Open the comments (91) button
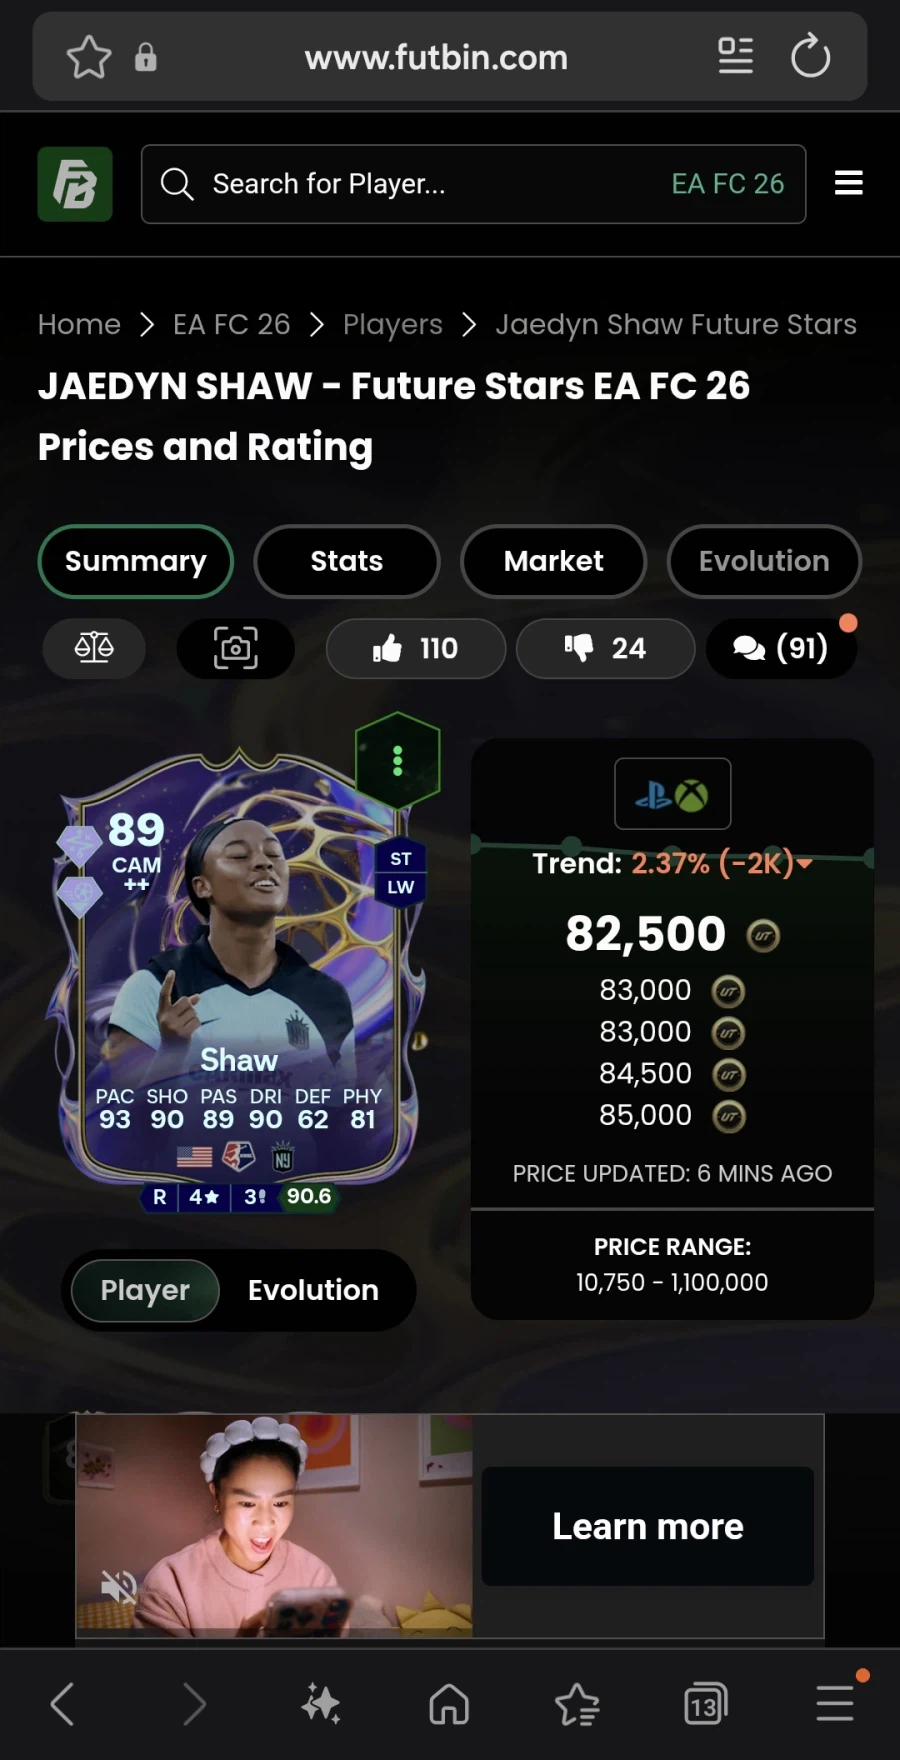 [x=781, y=648]
